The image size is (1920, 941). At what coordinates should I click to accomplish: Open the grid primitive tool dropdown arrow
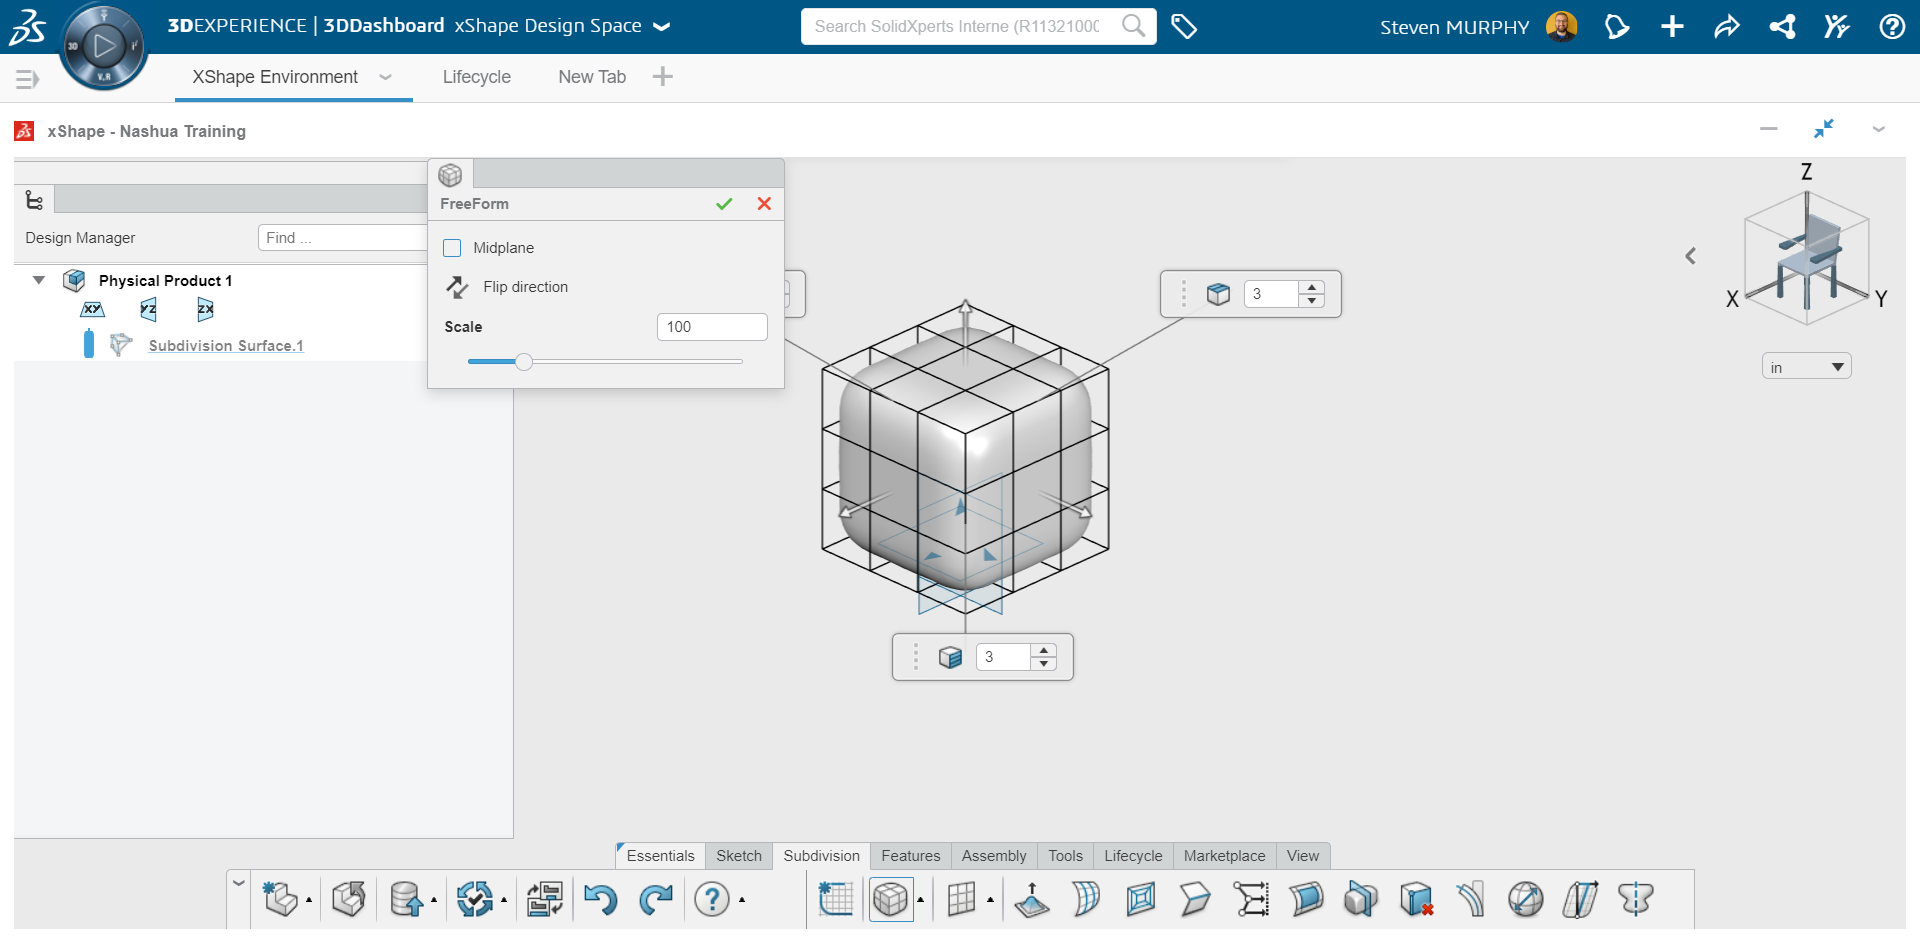(x=990, y=900)
